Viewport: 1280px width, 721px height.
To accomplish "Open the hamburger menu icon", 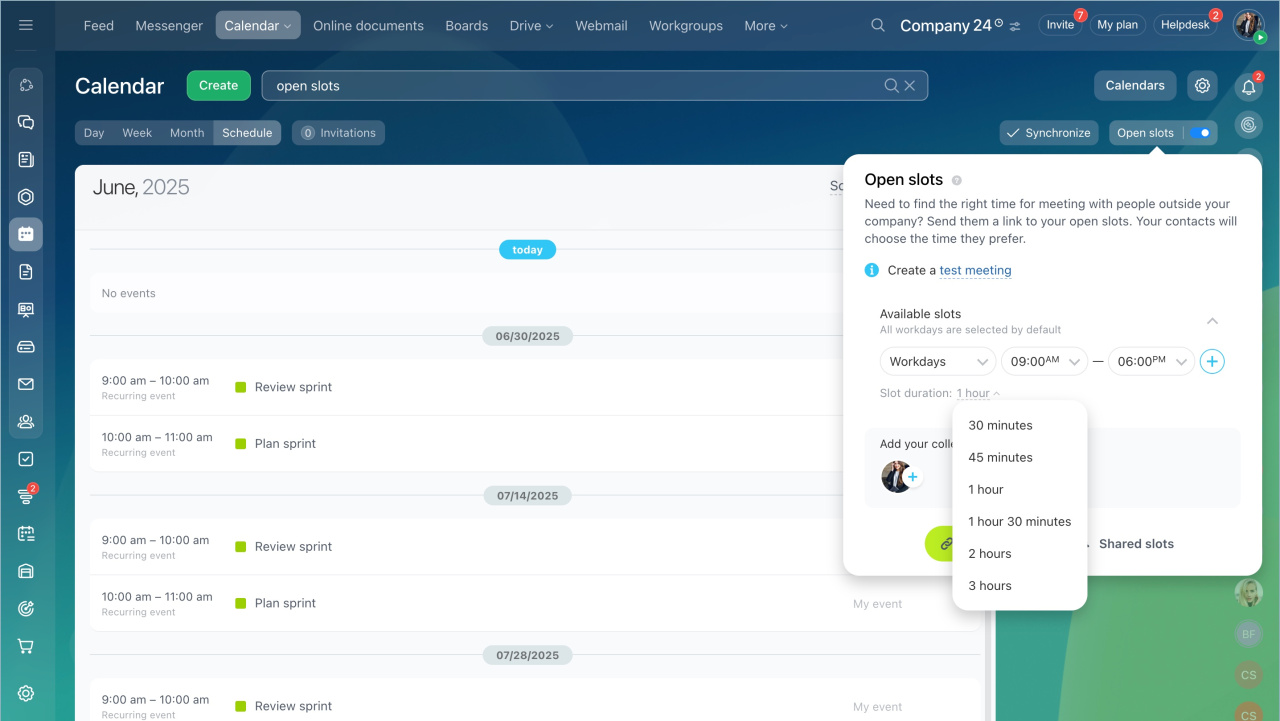I will [26, 25].
